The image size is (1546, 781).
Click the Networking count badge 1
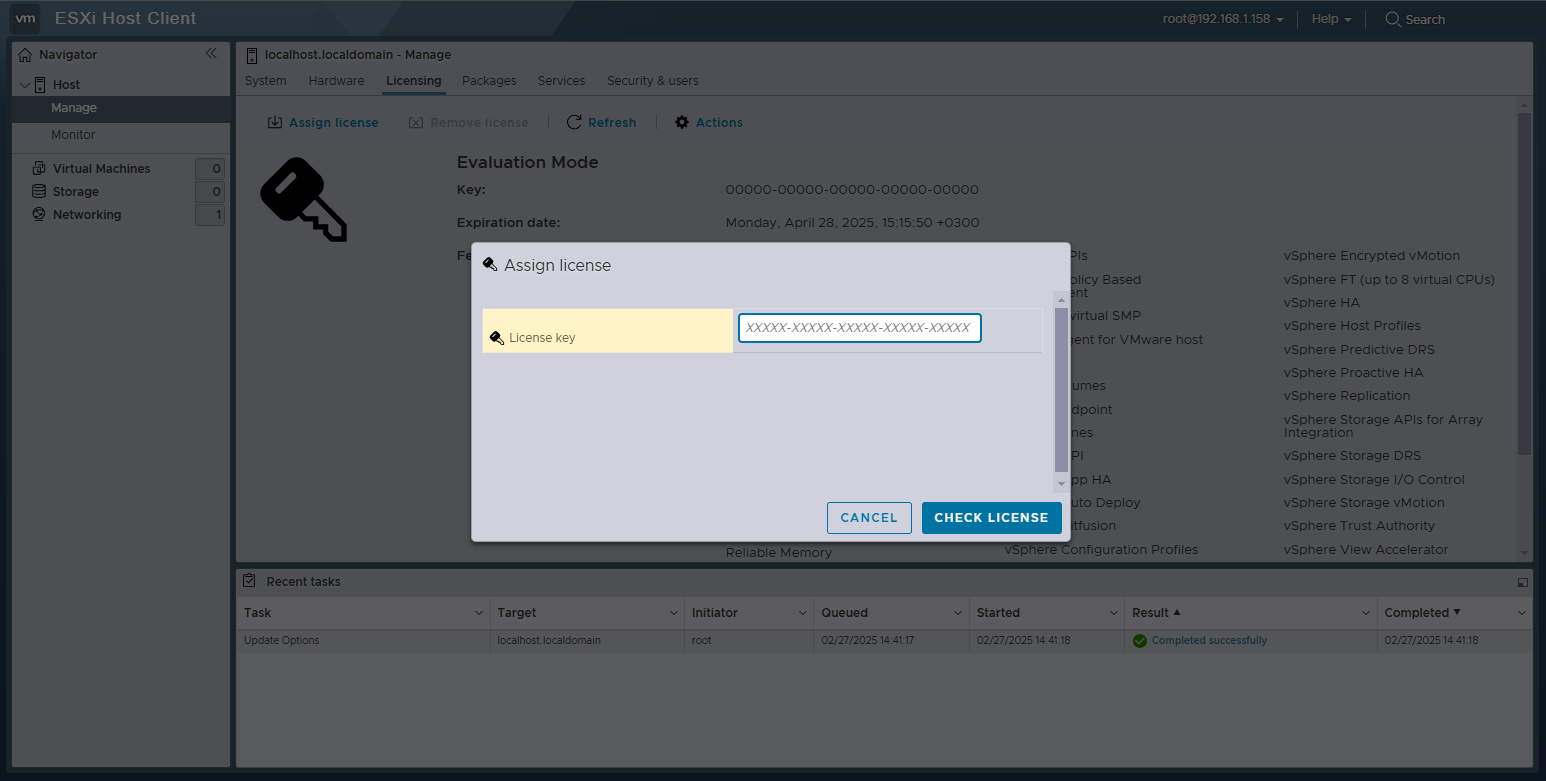coord(210,215)
